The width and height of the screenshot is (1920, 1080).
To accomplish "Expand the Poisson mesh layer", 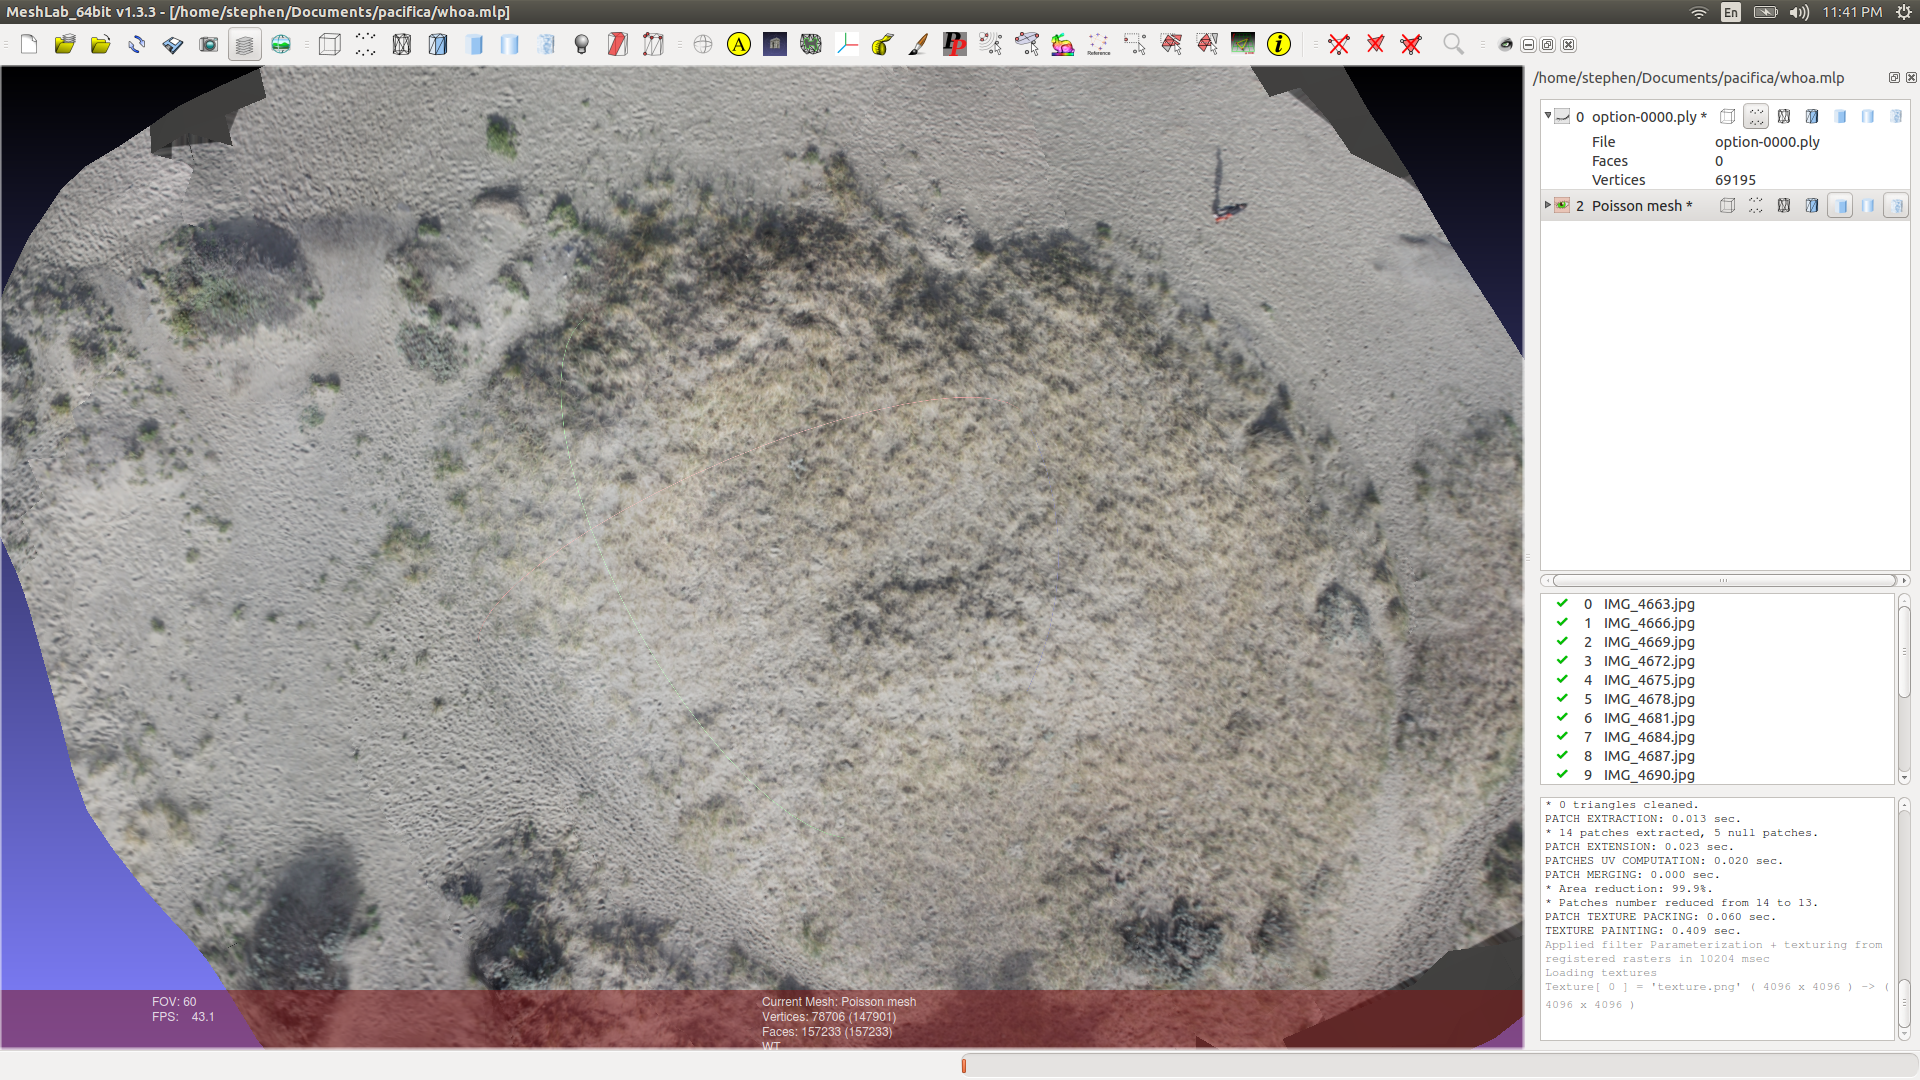I will (x=1548, y=205).
